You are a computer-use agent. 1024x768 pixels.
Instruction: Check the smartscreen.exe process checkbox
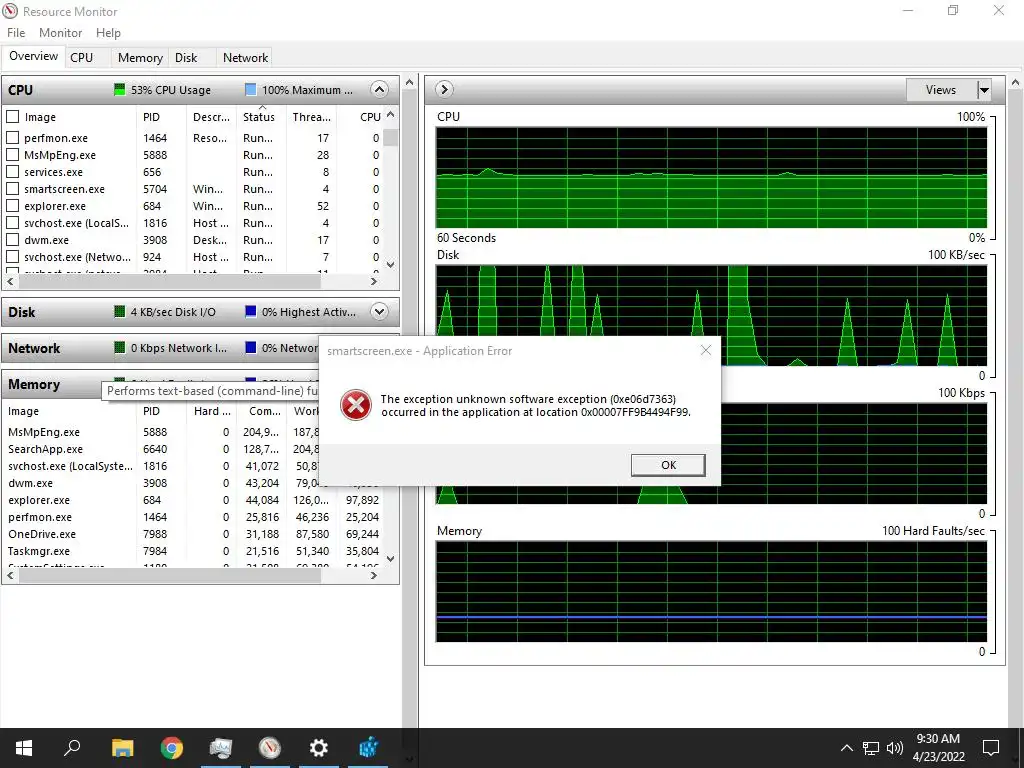tap(12, 189)
